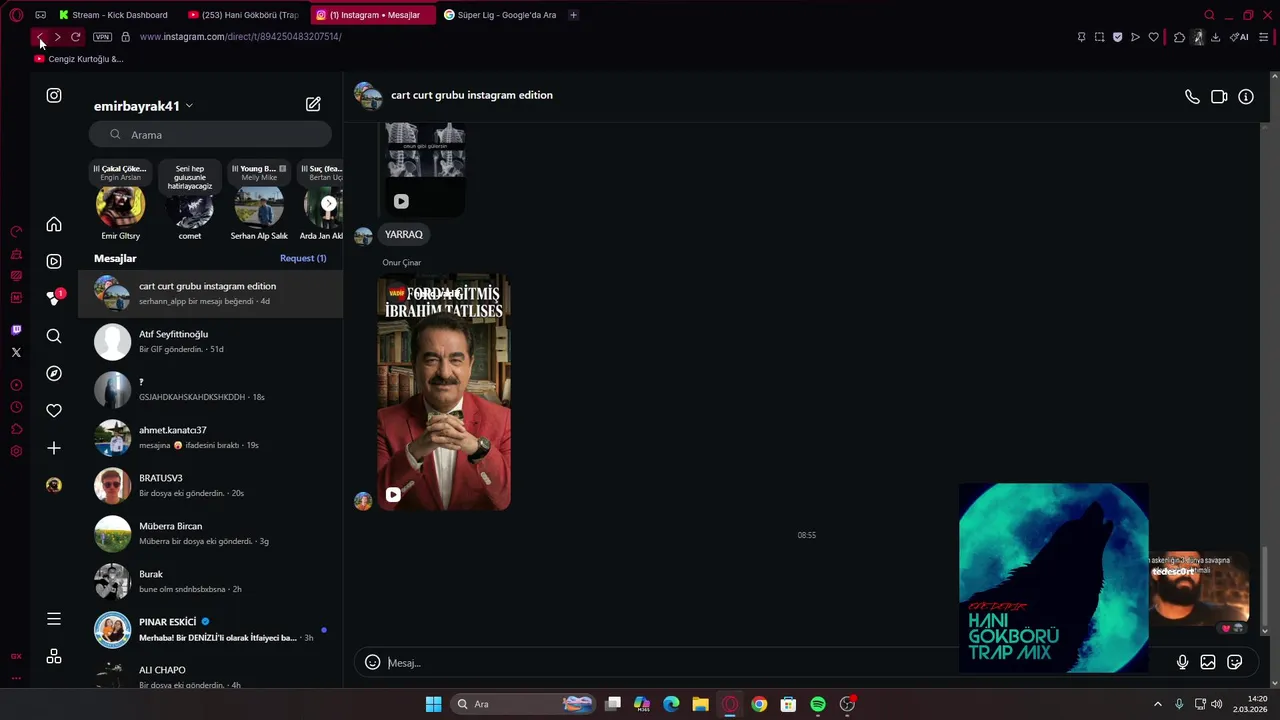Image resolution: width=1280 pixels, height=720 pixels.
Task: Go forward one page
Action: (57, 37)
